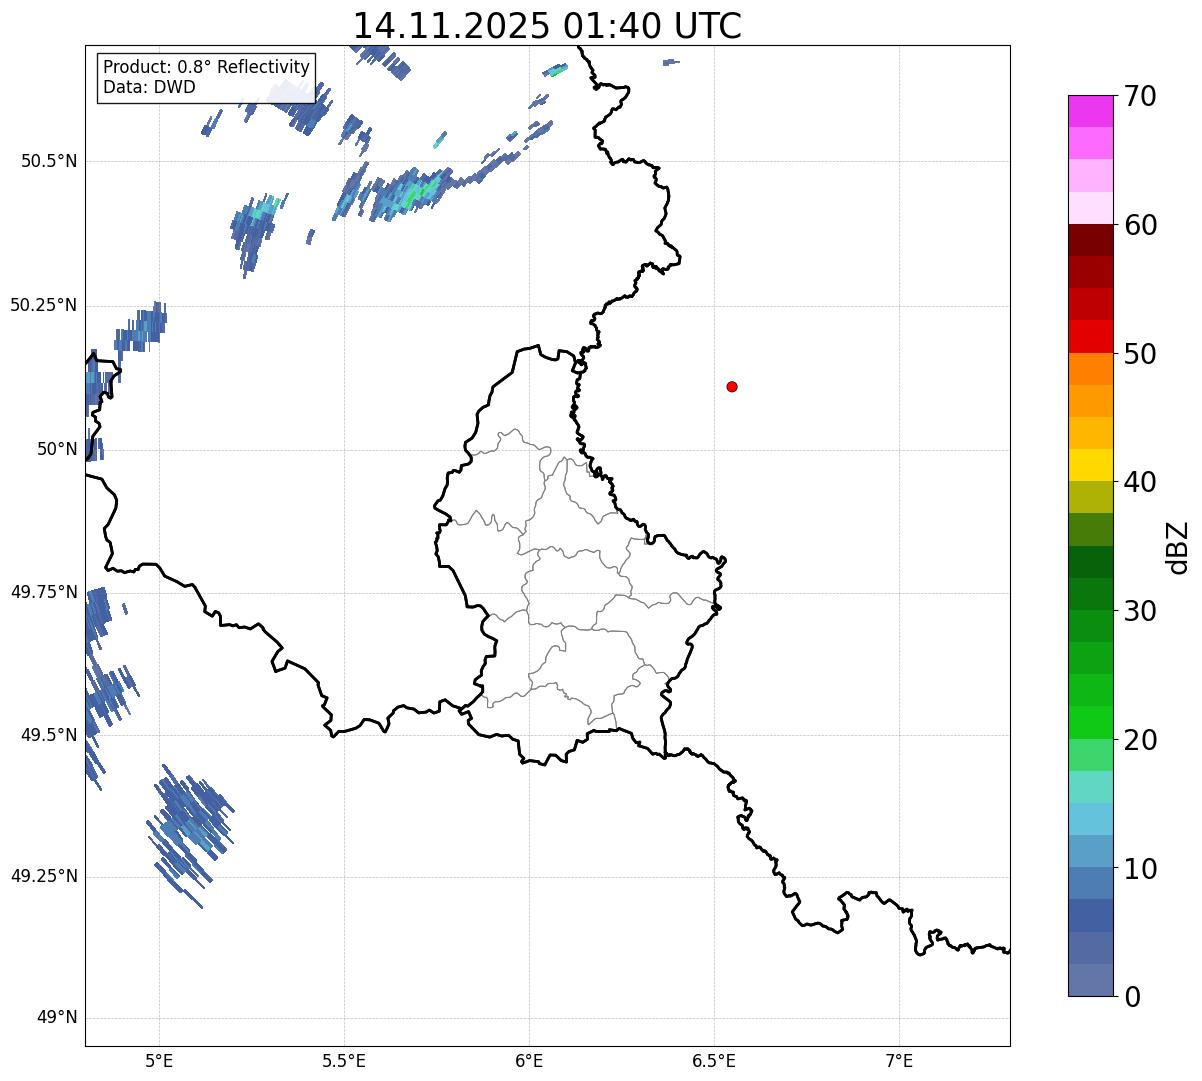The height and width of the screenshot is (1081, 1202).
Task: Click the title '14.11.2025 01:40 UTC'
Action: pos(547,26)
